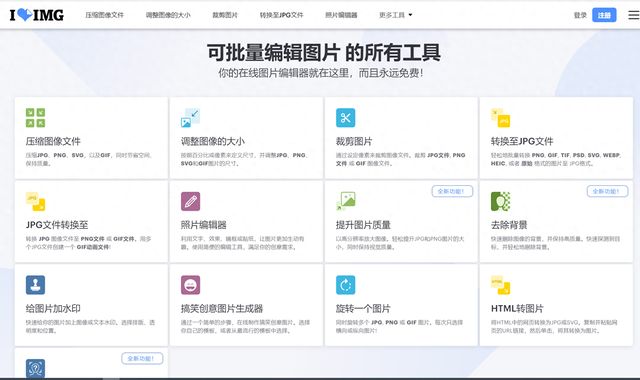Open the 旋转一个图片 card title
This screenshot has height=380, width=640.
coord(363,309)
